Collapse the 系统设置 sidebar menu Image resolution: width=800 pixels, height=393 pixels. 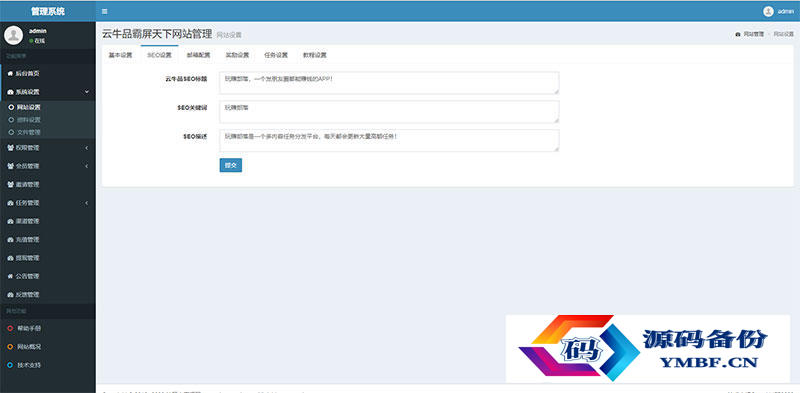click(47, 92)
